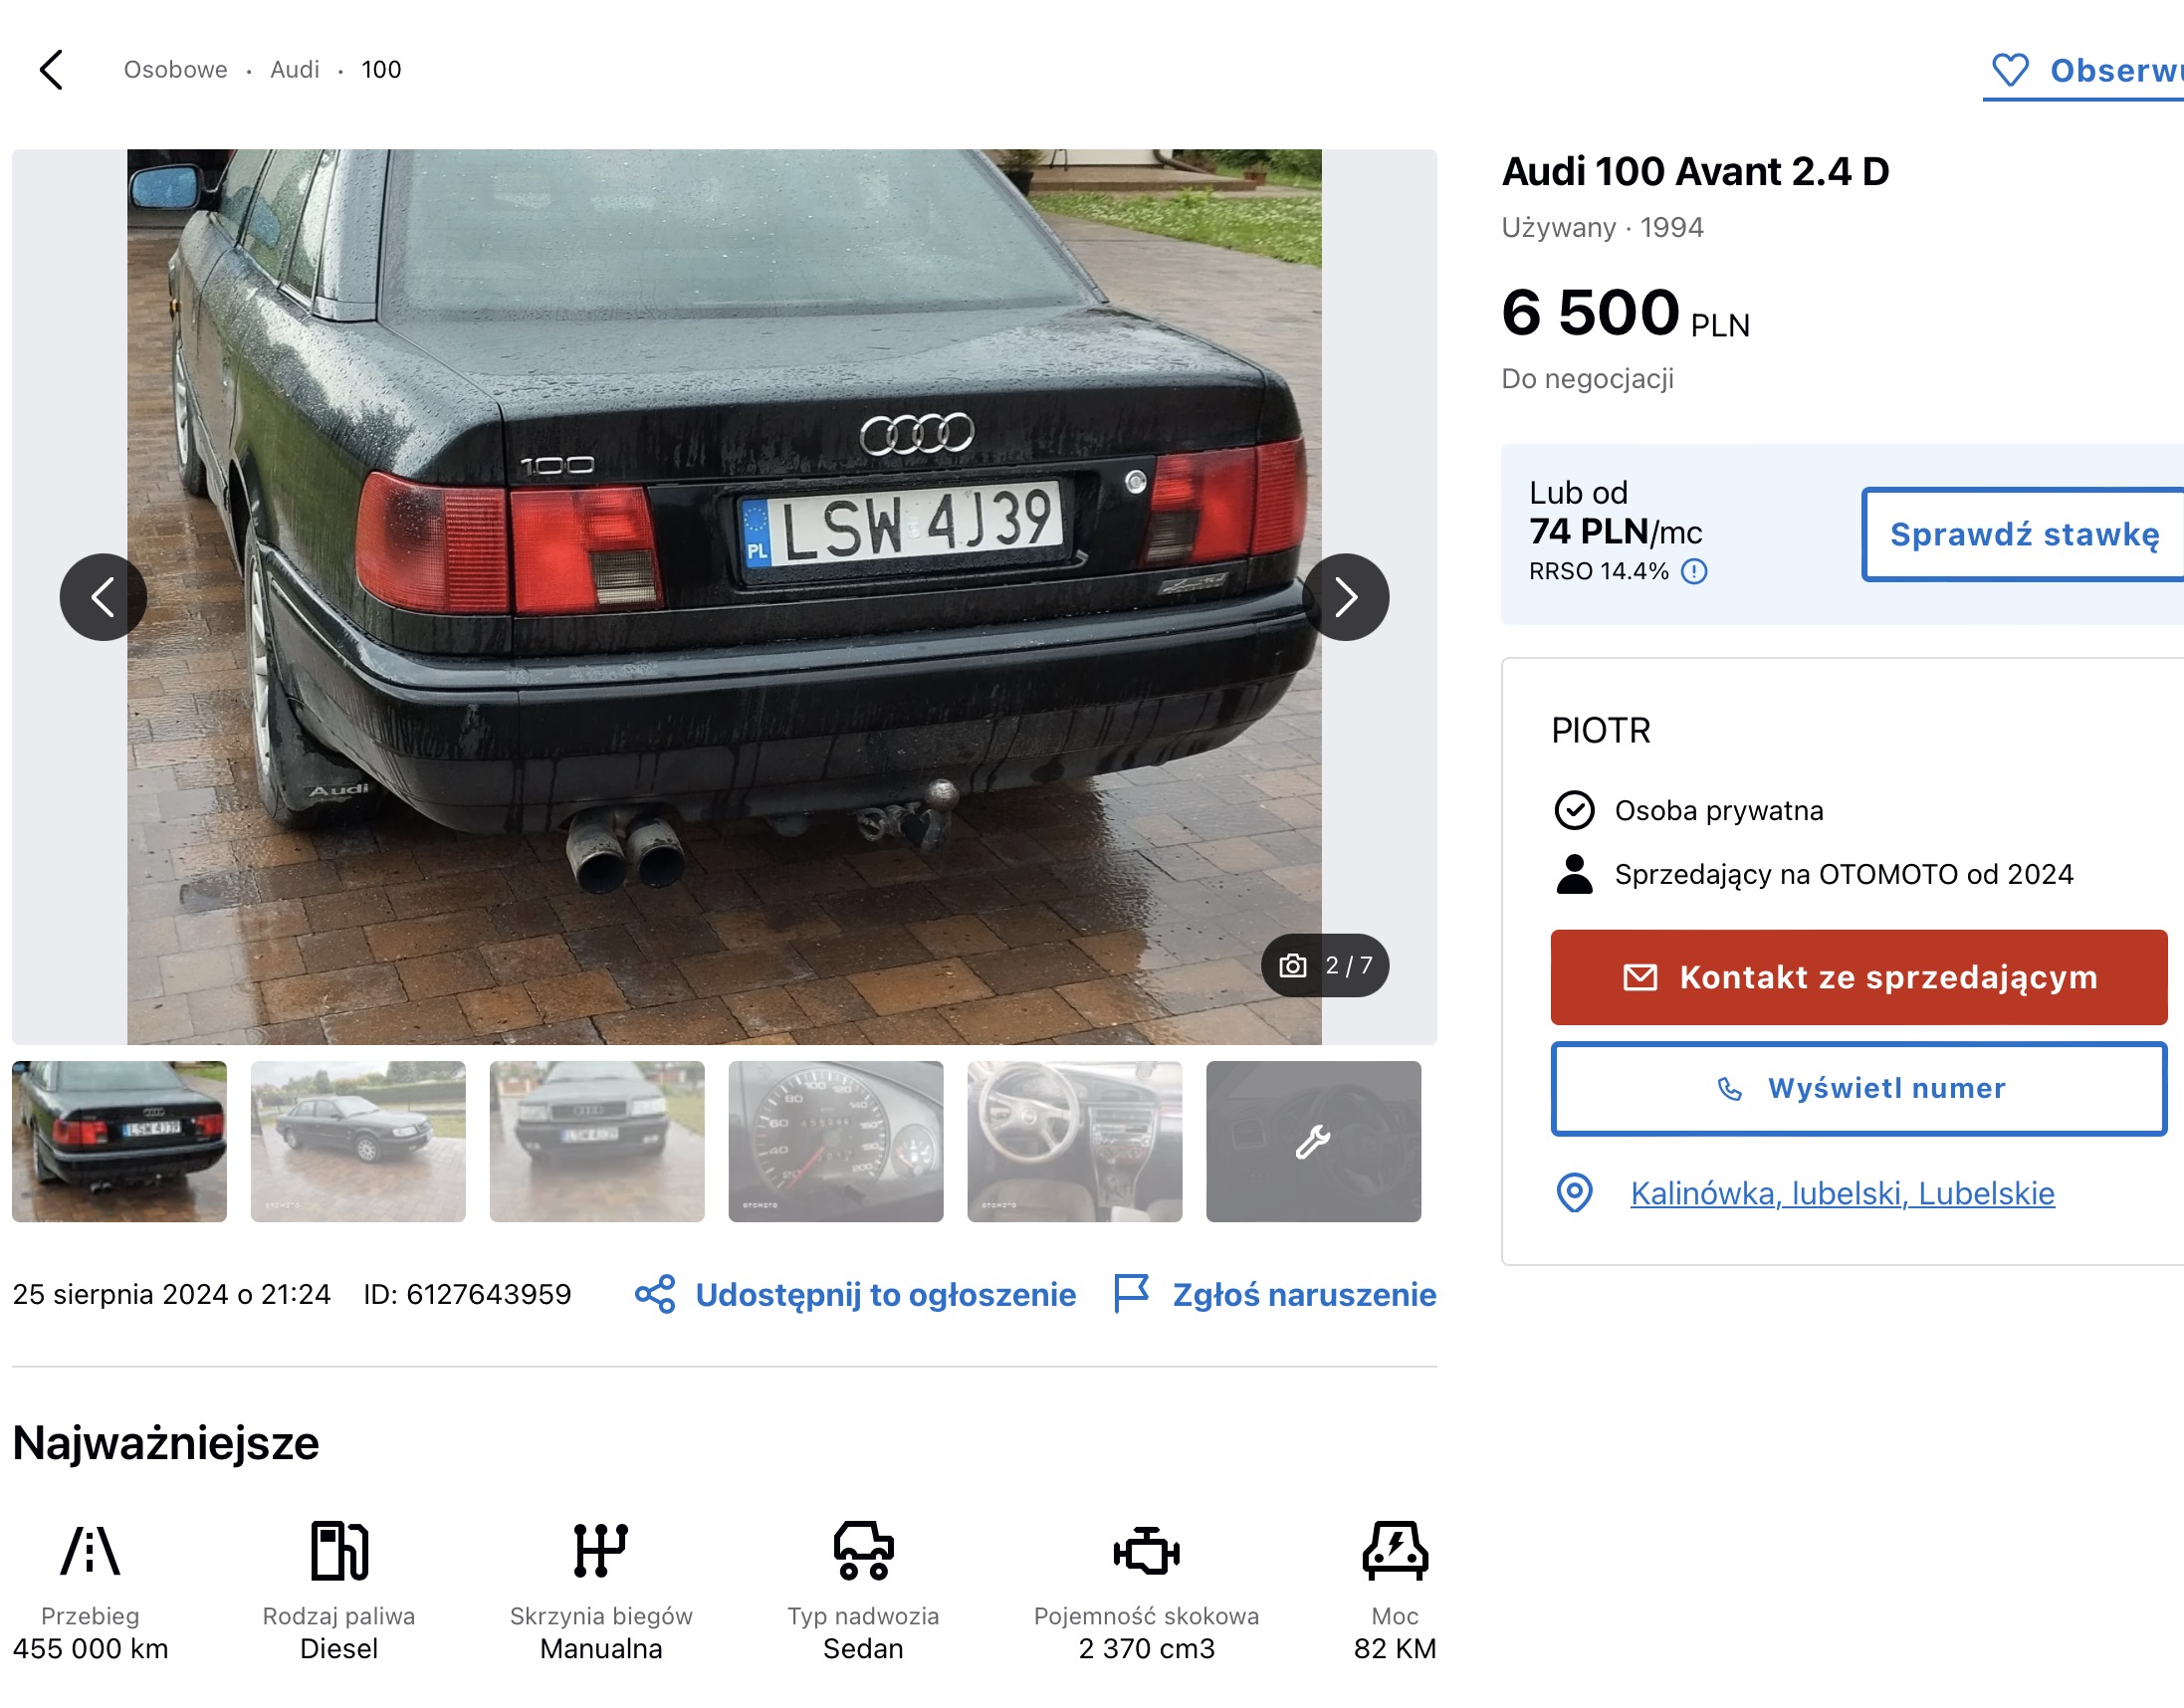The height and width of the screenshot is (1708, 2184).
Task: Click the wrench thumbnail overlay
Action: [1313, 1141]
